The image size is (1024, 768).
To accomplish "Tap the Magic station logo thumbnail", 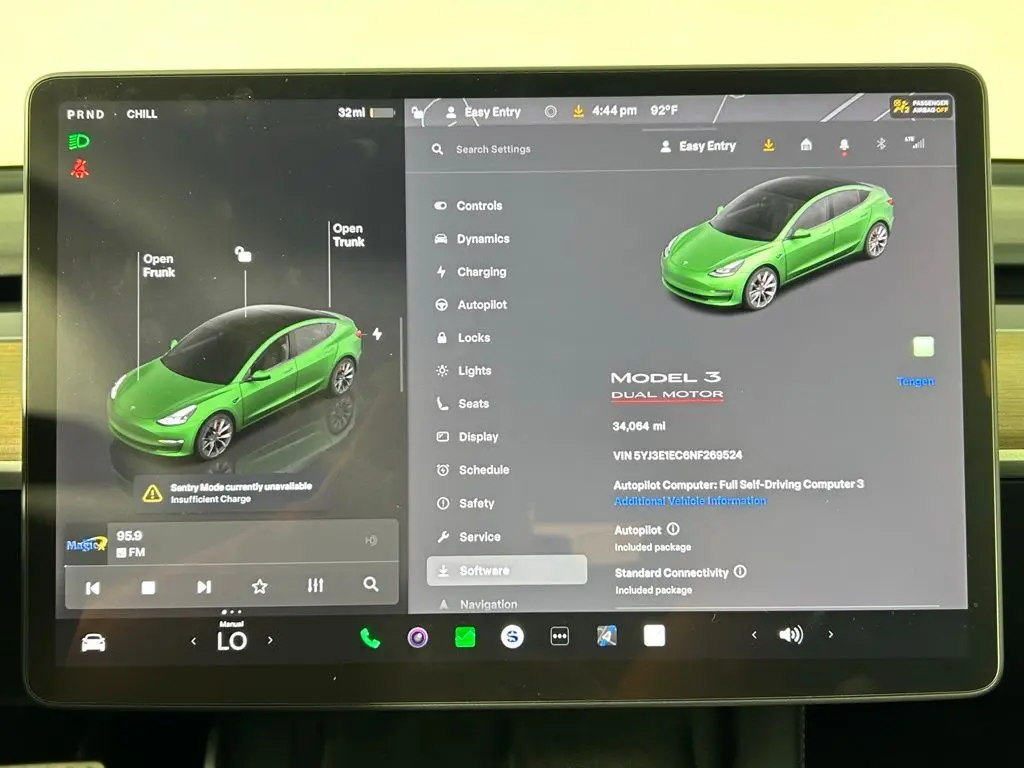I will (86, 544).
